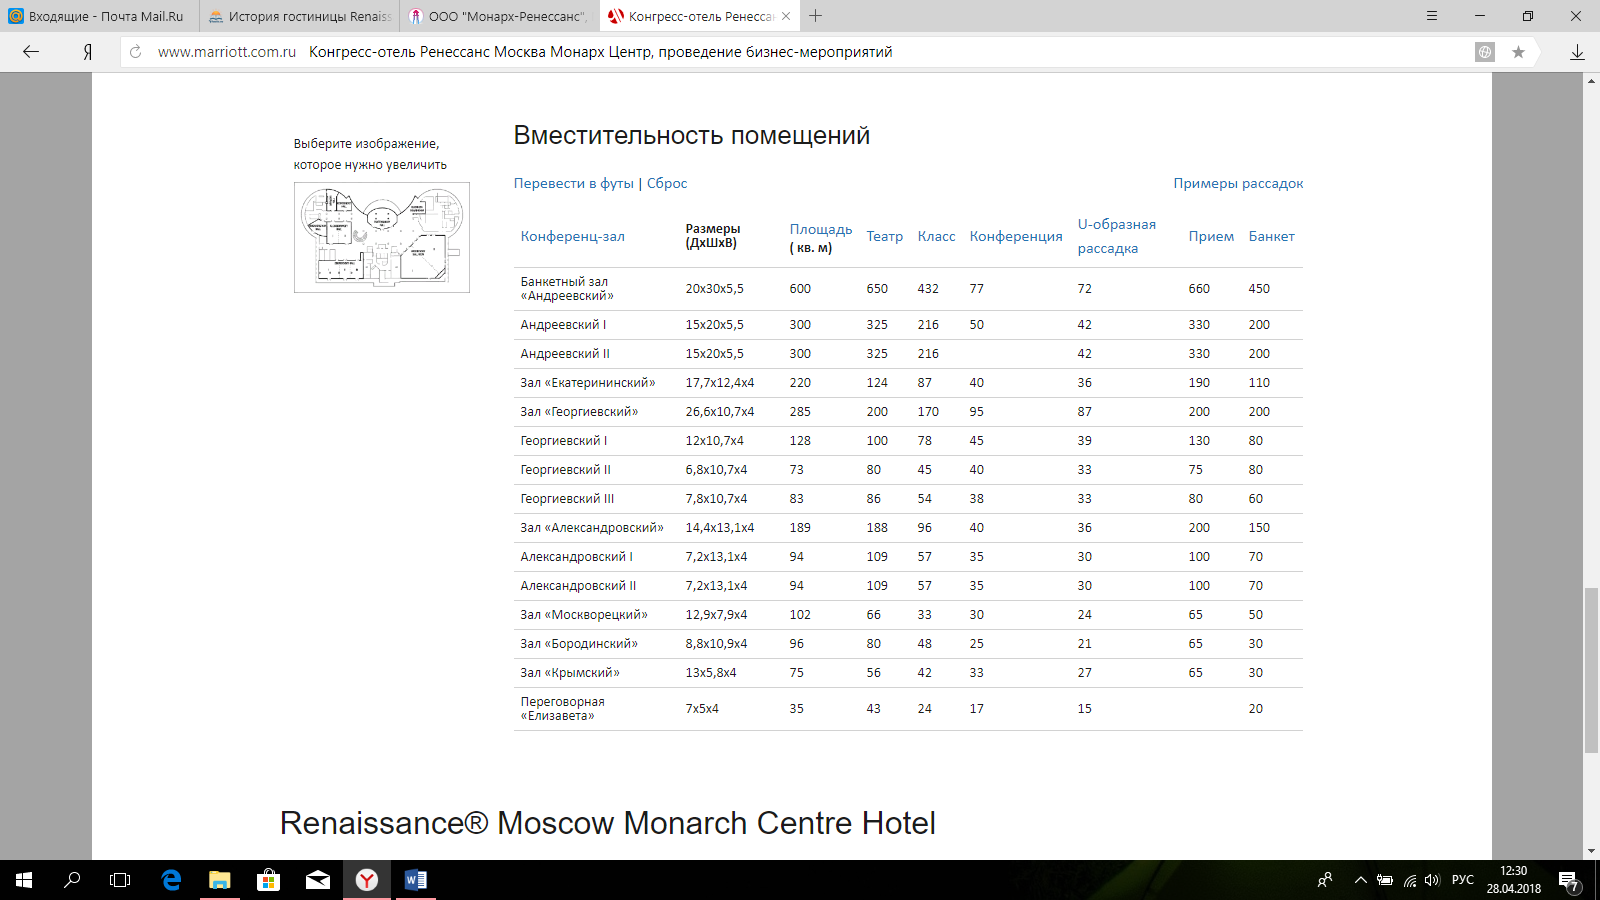
Task: Click the Сброс link
Action: tap(667, 183)
